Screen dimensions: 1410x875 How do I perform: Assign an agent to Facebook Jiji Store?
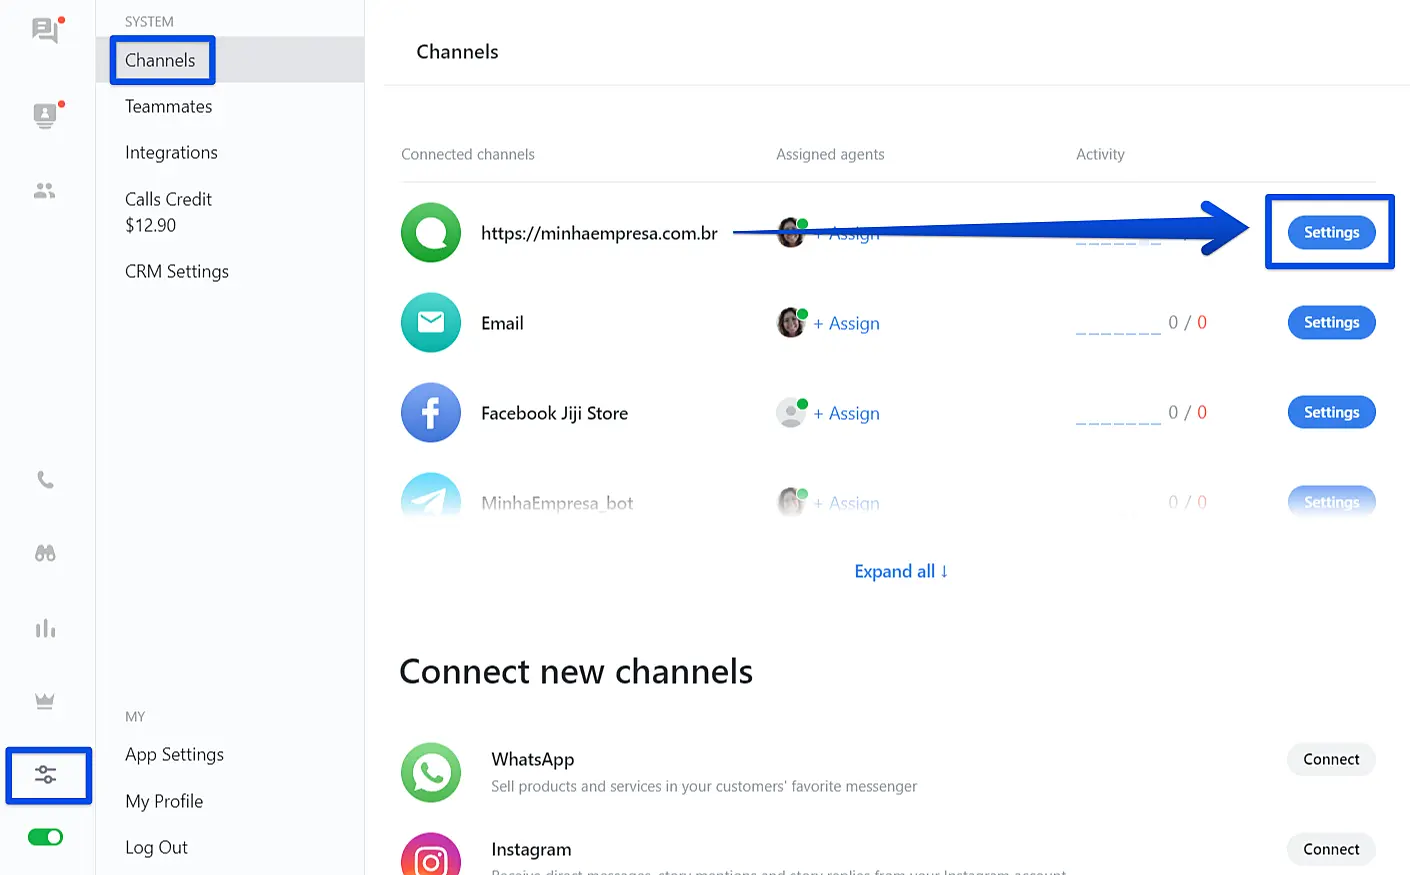(x=846, y=414)
